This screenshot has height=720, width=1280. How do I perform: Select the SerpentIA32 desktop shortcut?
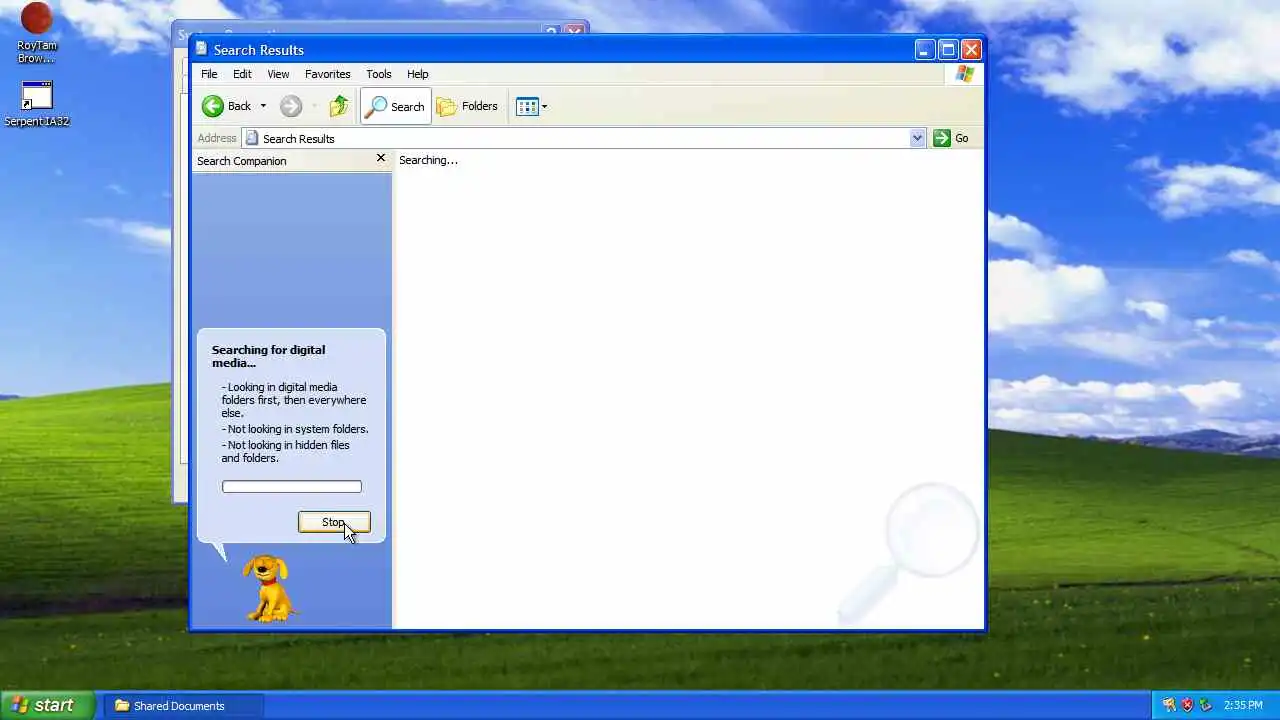[x=37, y=104]
